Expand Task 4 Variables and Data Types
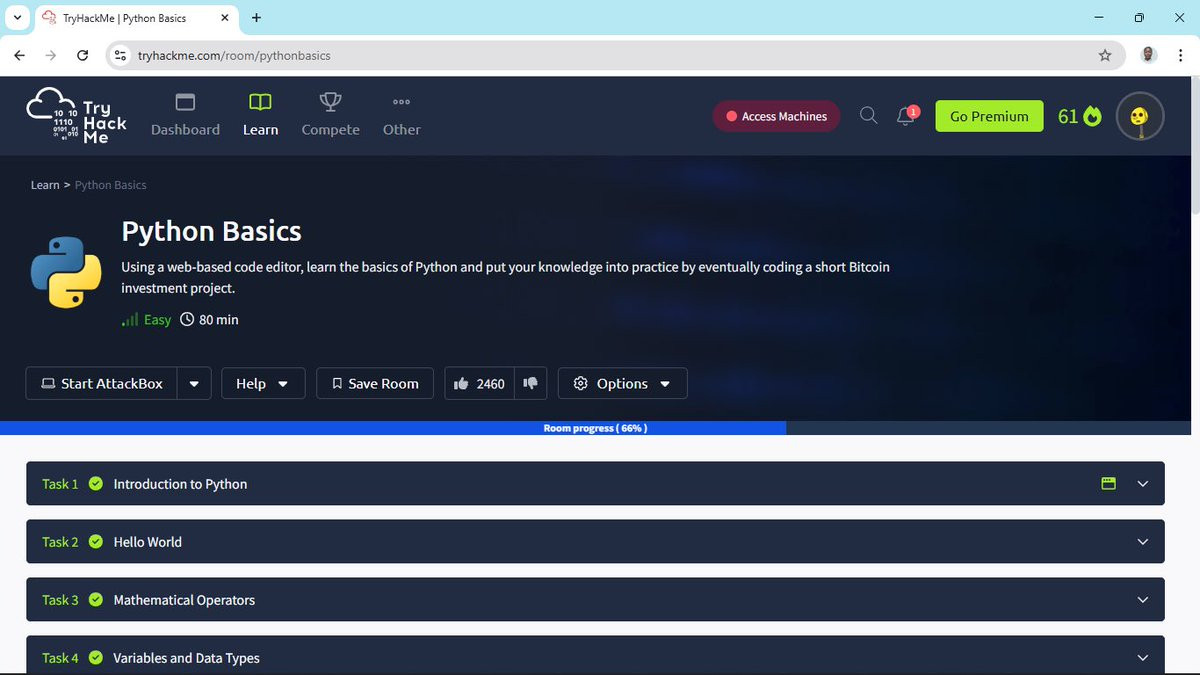The width and height of the screenshot is (1200, 675). pyautogui.click(x=595, y=655)
